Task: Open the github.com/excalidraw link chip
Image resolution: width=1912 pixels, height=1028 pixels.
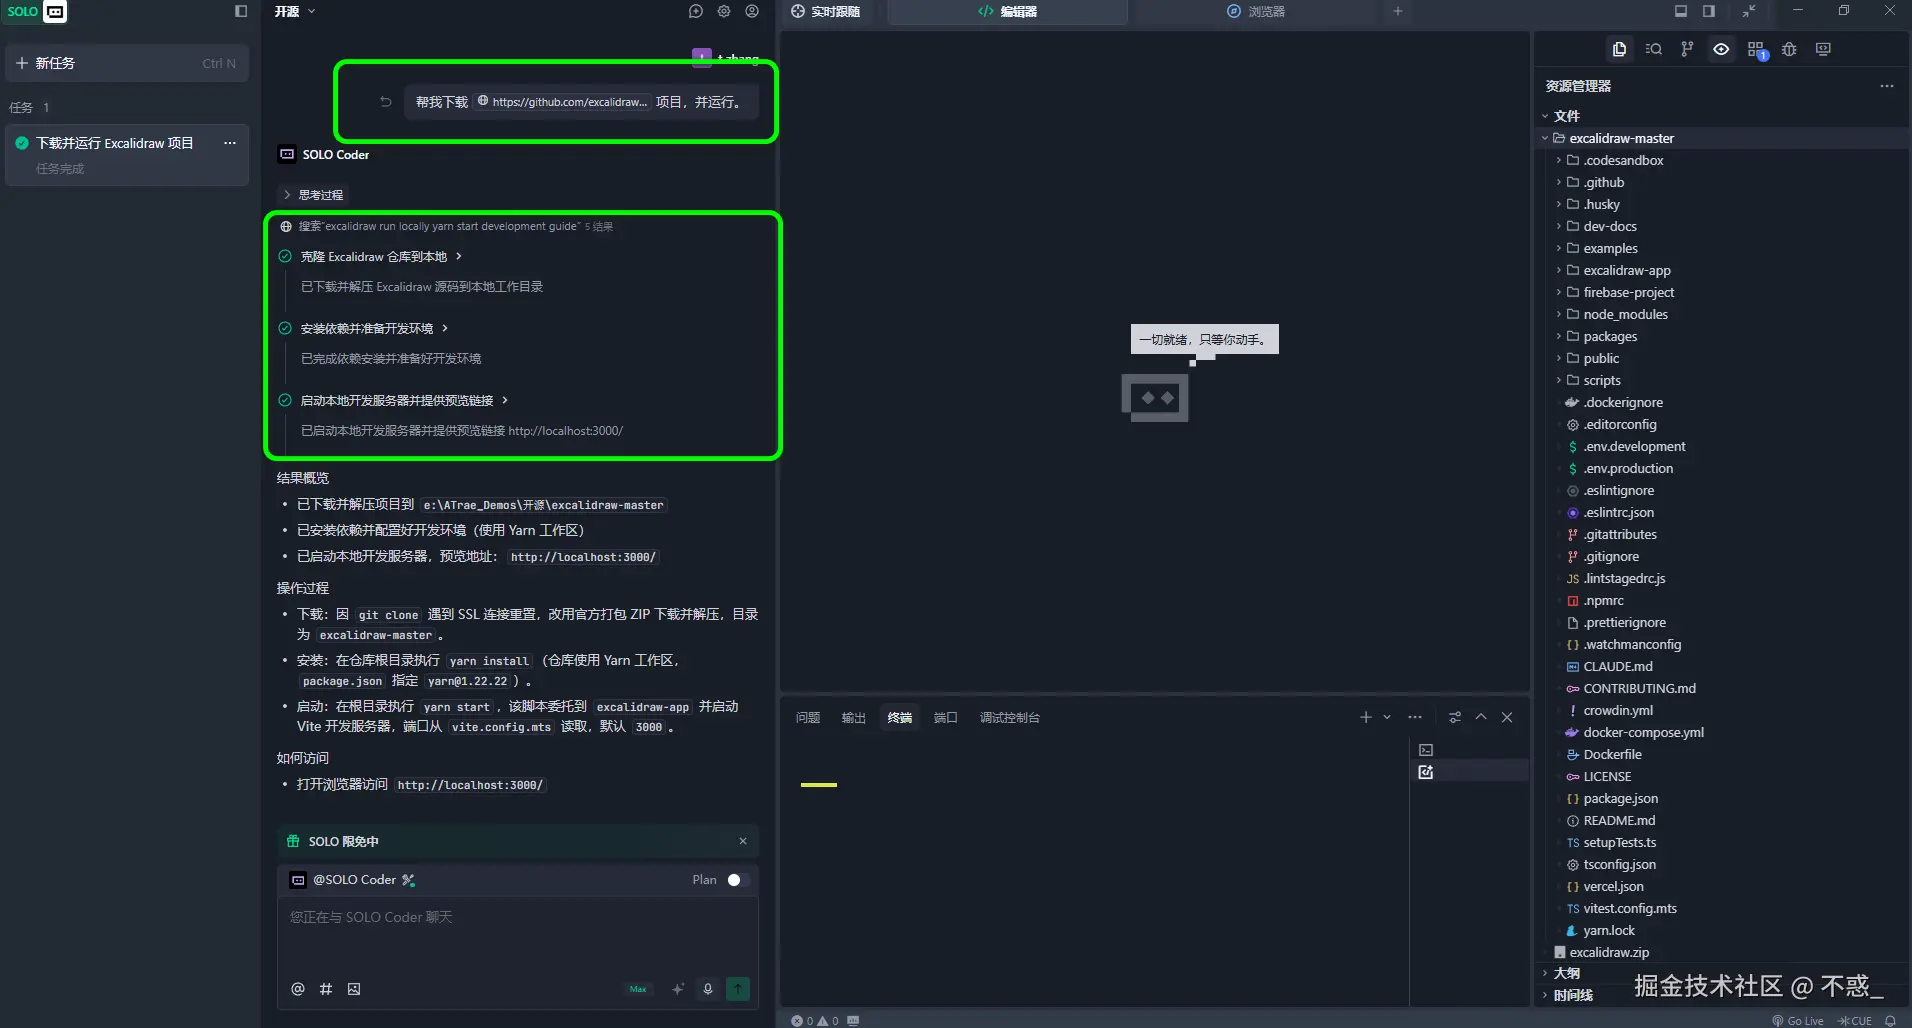Action: [562, 102]
